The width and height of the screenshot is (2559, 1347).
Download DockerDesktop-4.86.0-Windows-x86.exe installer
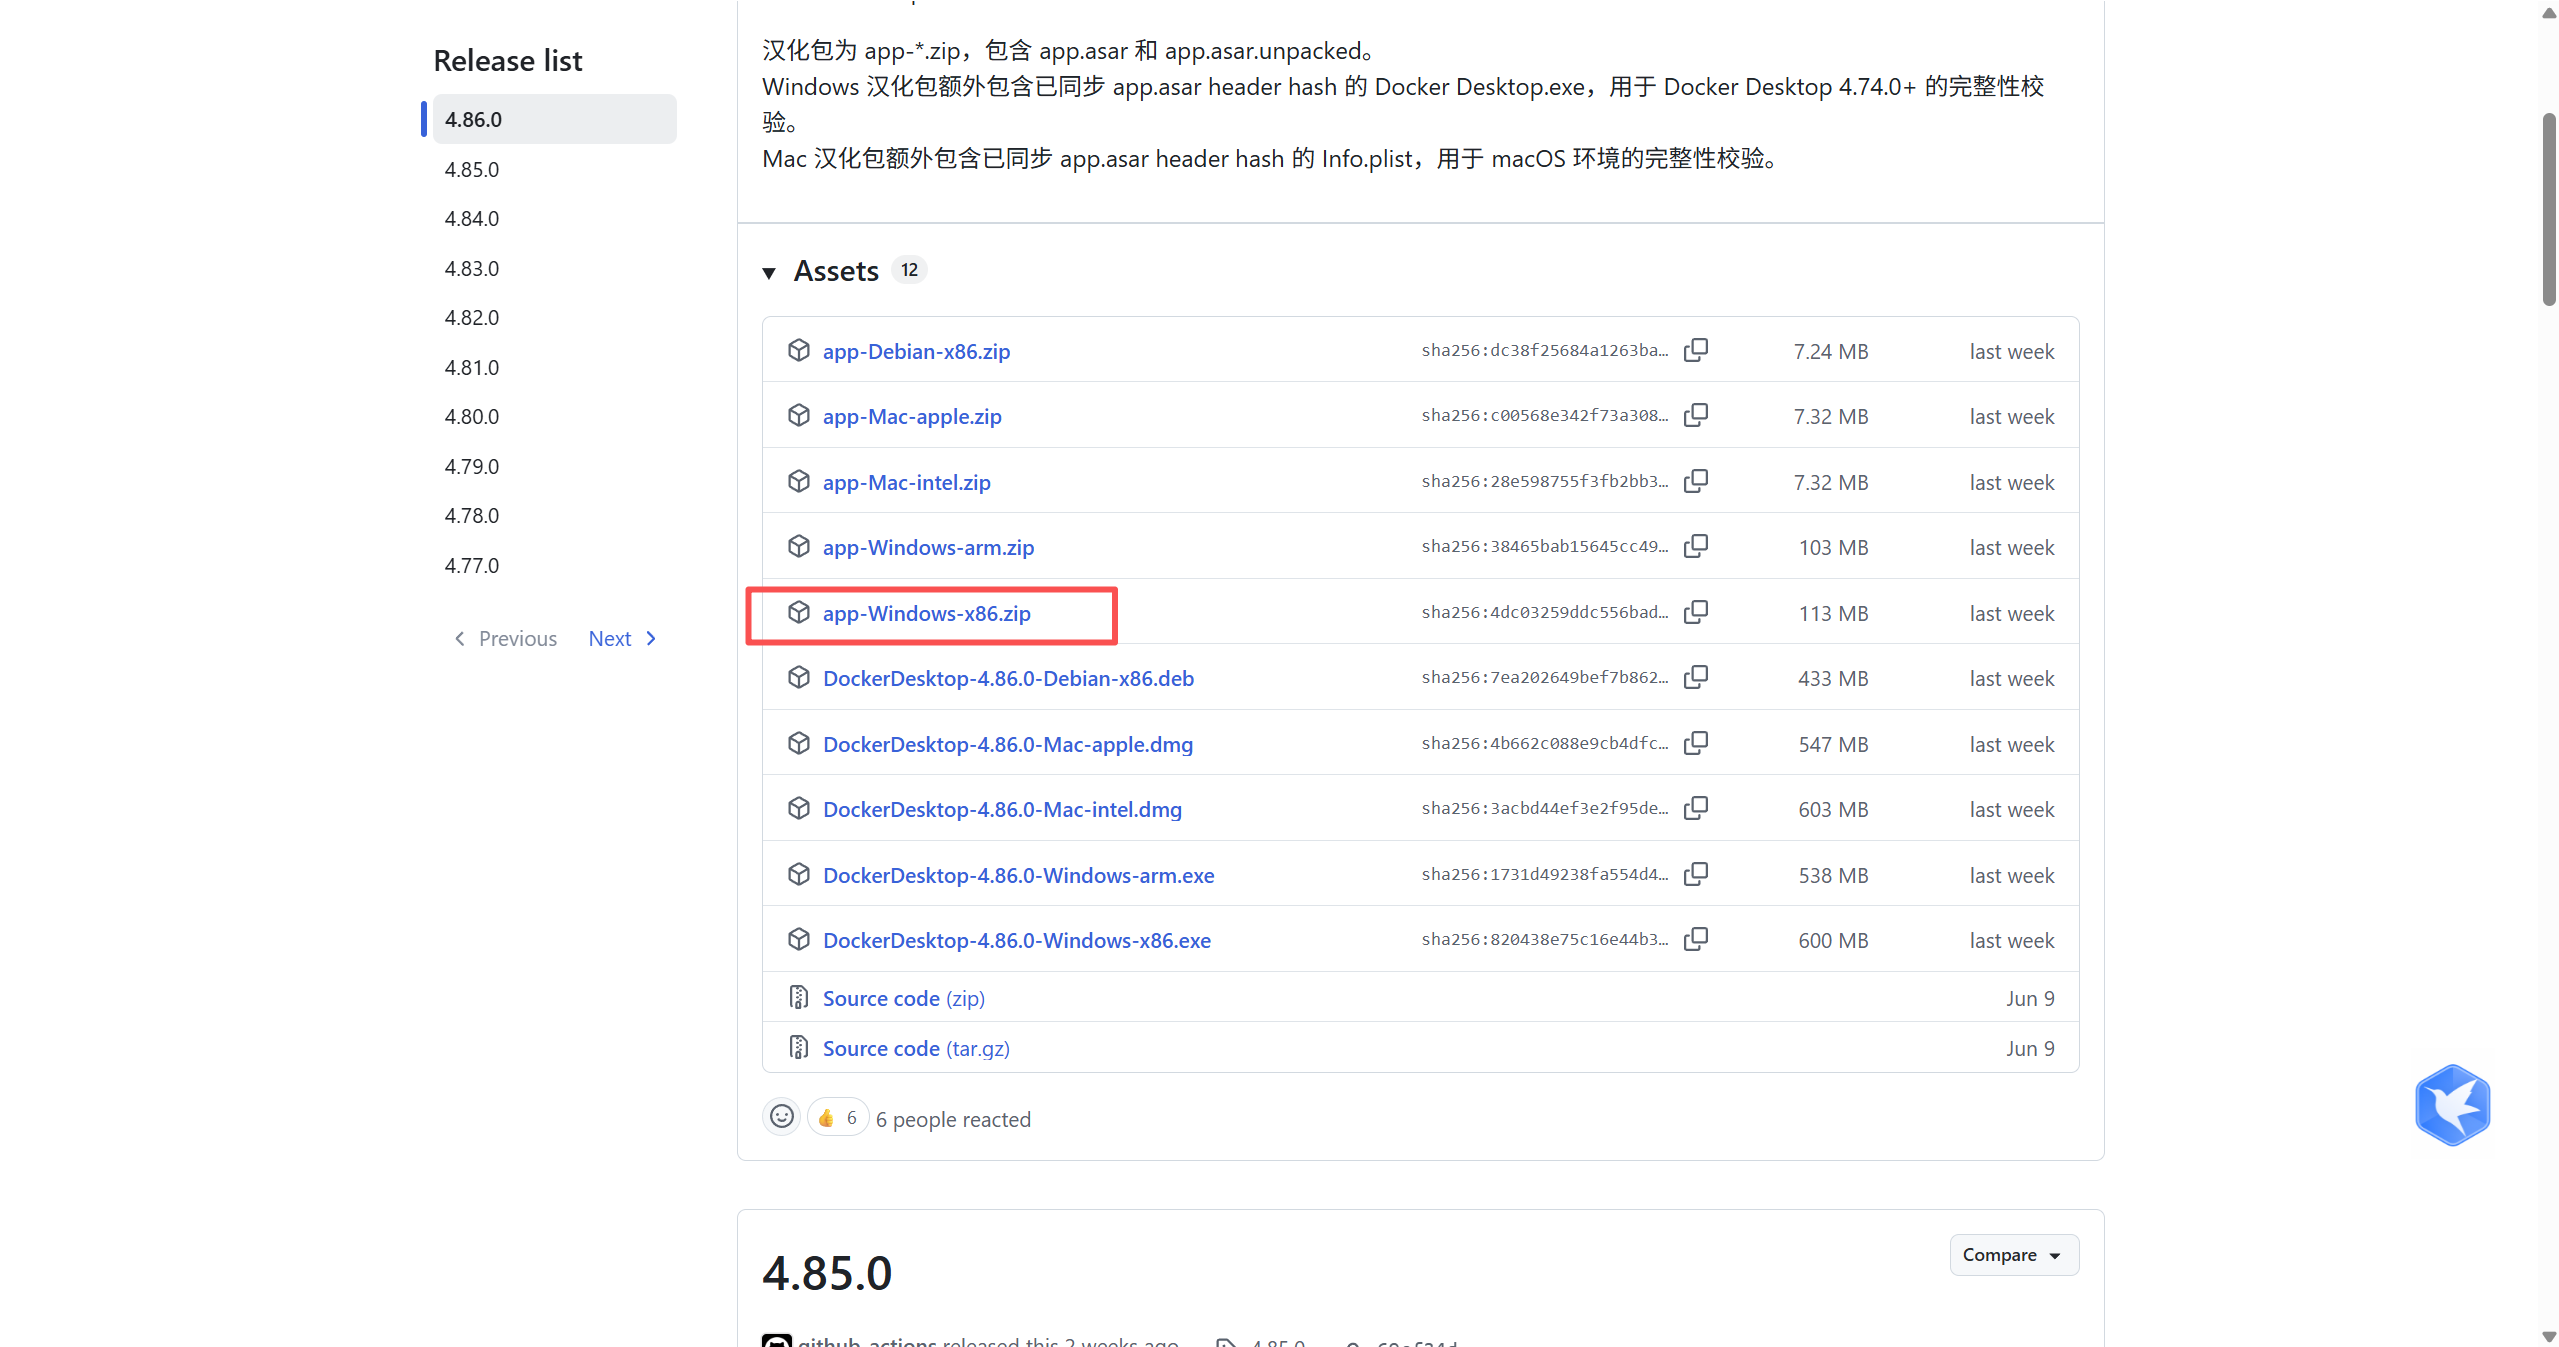[1016, 940]
